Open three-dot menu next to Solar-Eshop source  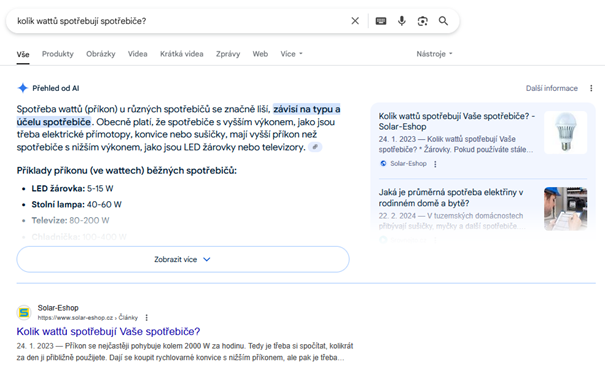tap(435, 164)
